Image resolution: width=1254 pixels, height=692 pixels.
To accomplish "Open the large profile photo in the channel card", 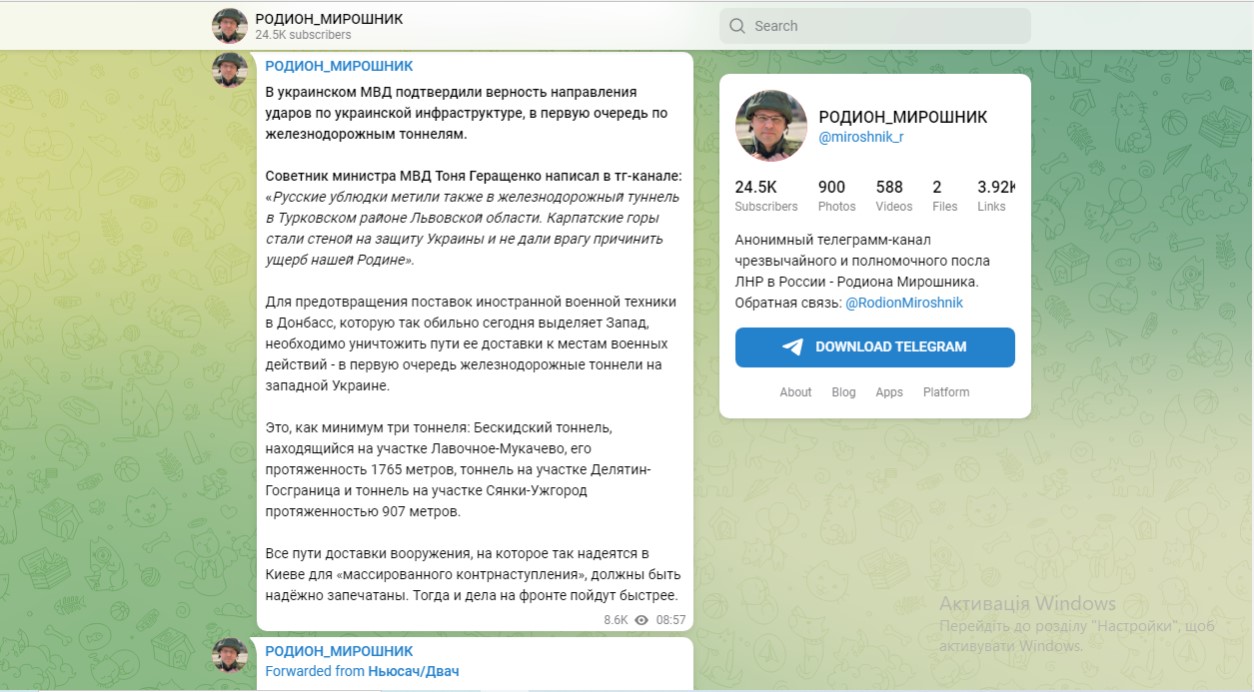I will coord(771,126).
